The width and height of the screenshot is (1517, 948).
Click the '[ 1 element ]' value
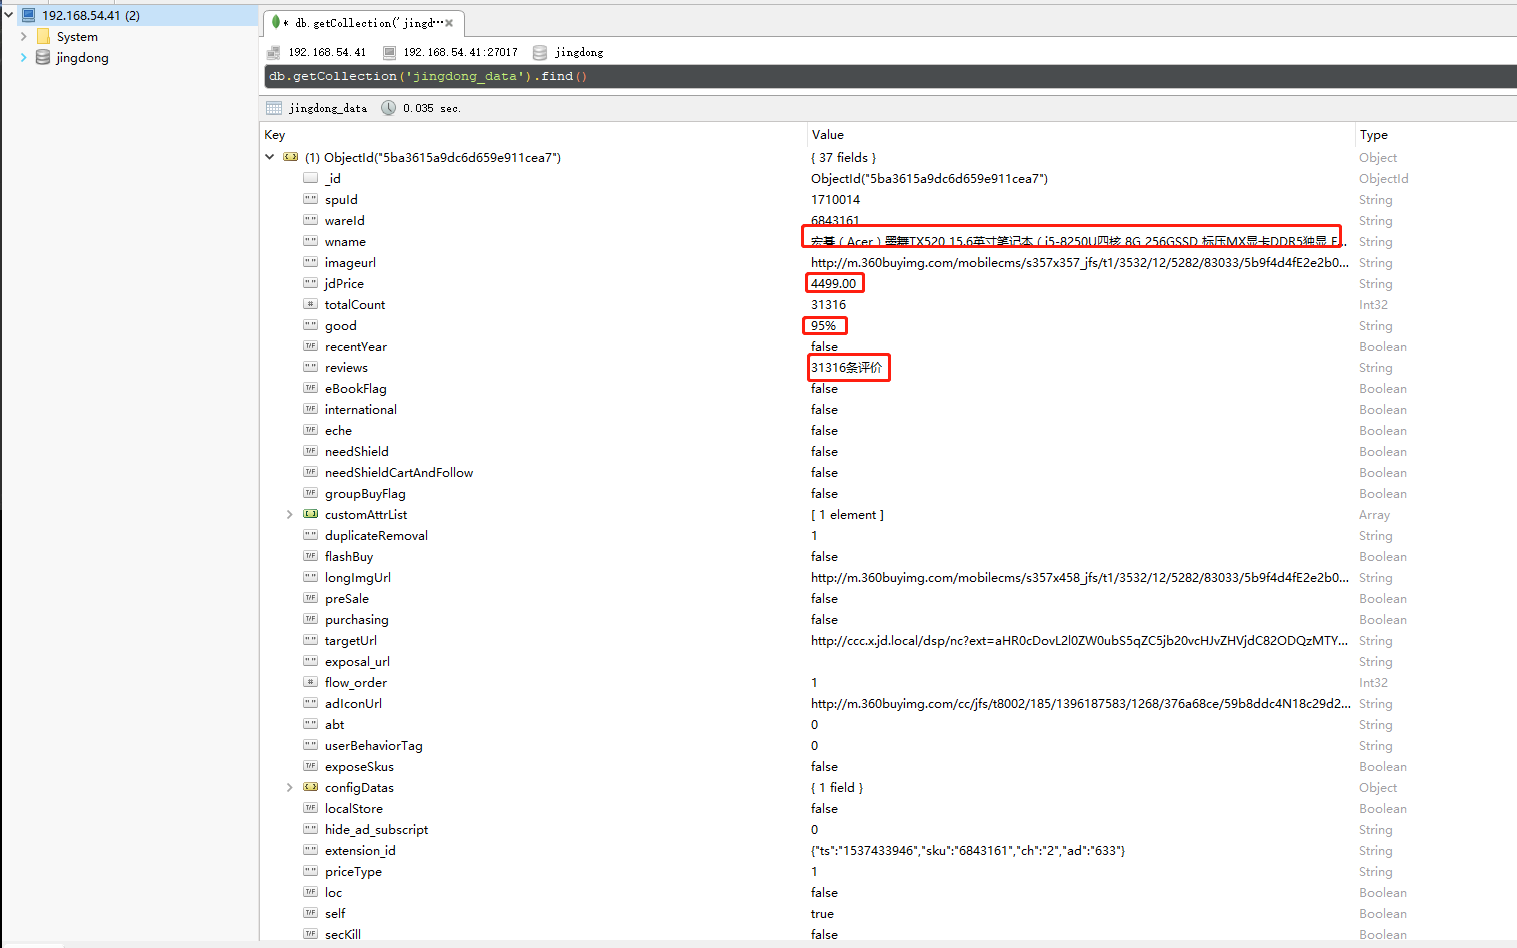pyautogui.click(x=847, y=514)
